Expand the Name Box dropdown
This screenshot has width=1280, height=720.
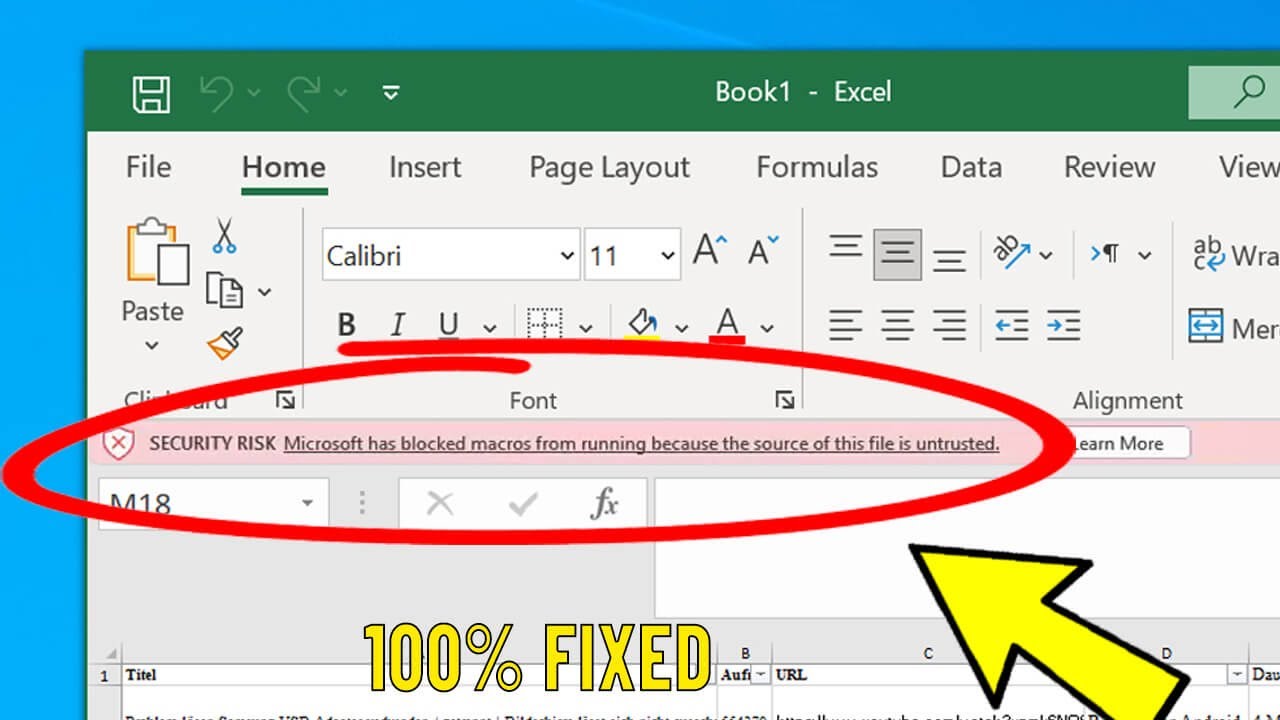[308, 503]
